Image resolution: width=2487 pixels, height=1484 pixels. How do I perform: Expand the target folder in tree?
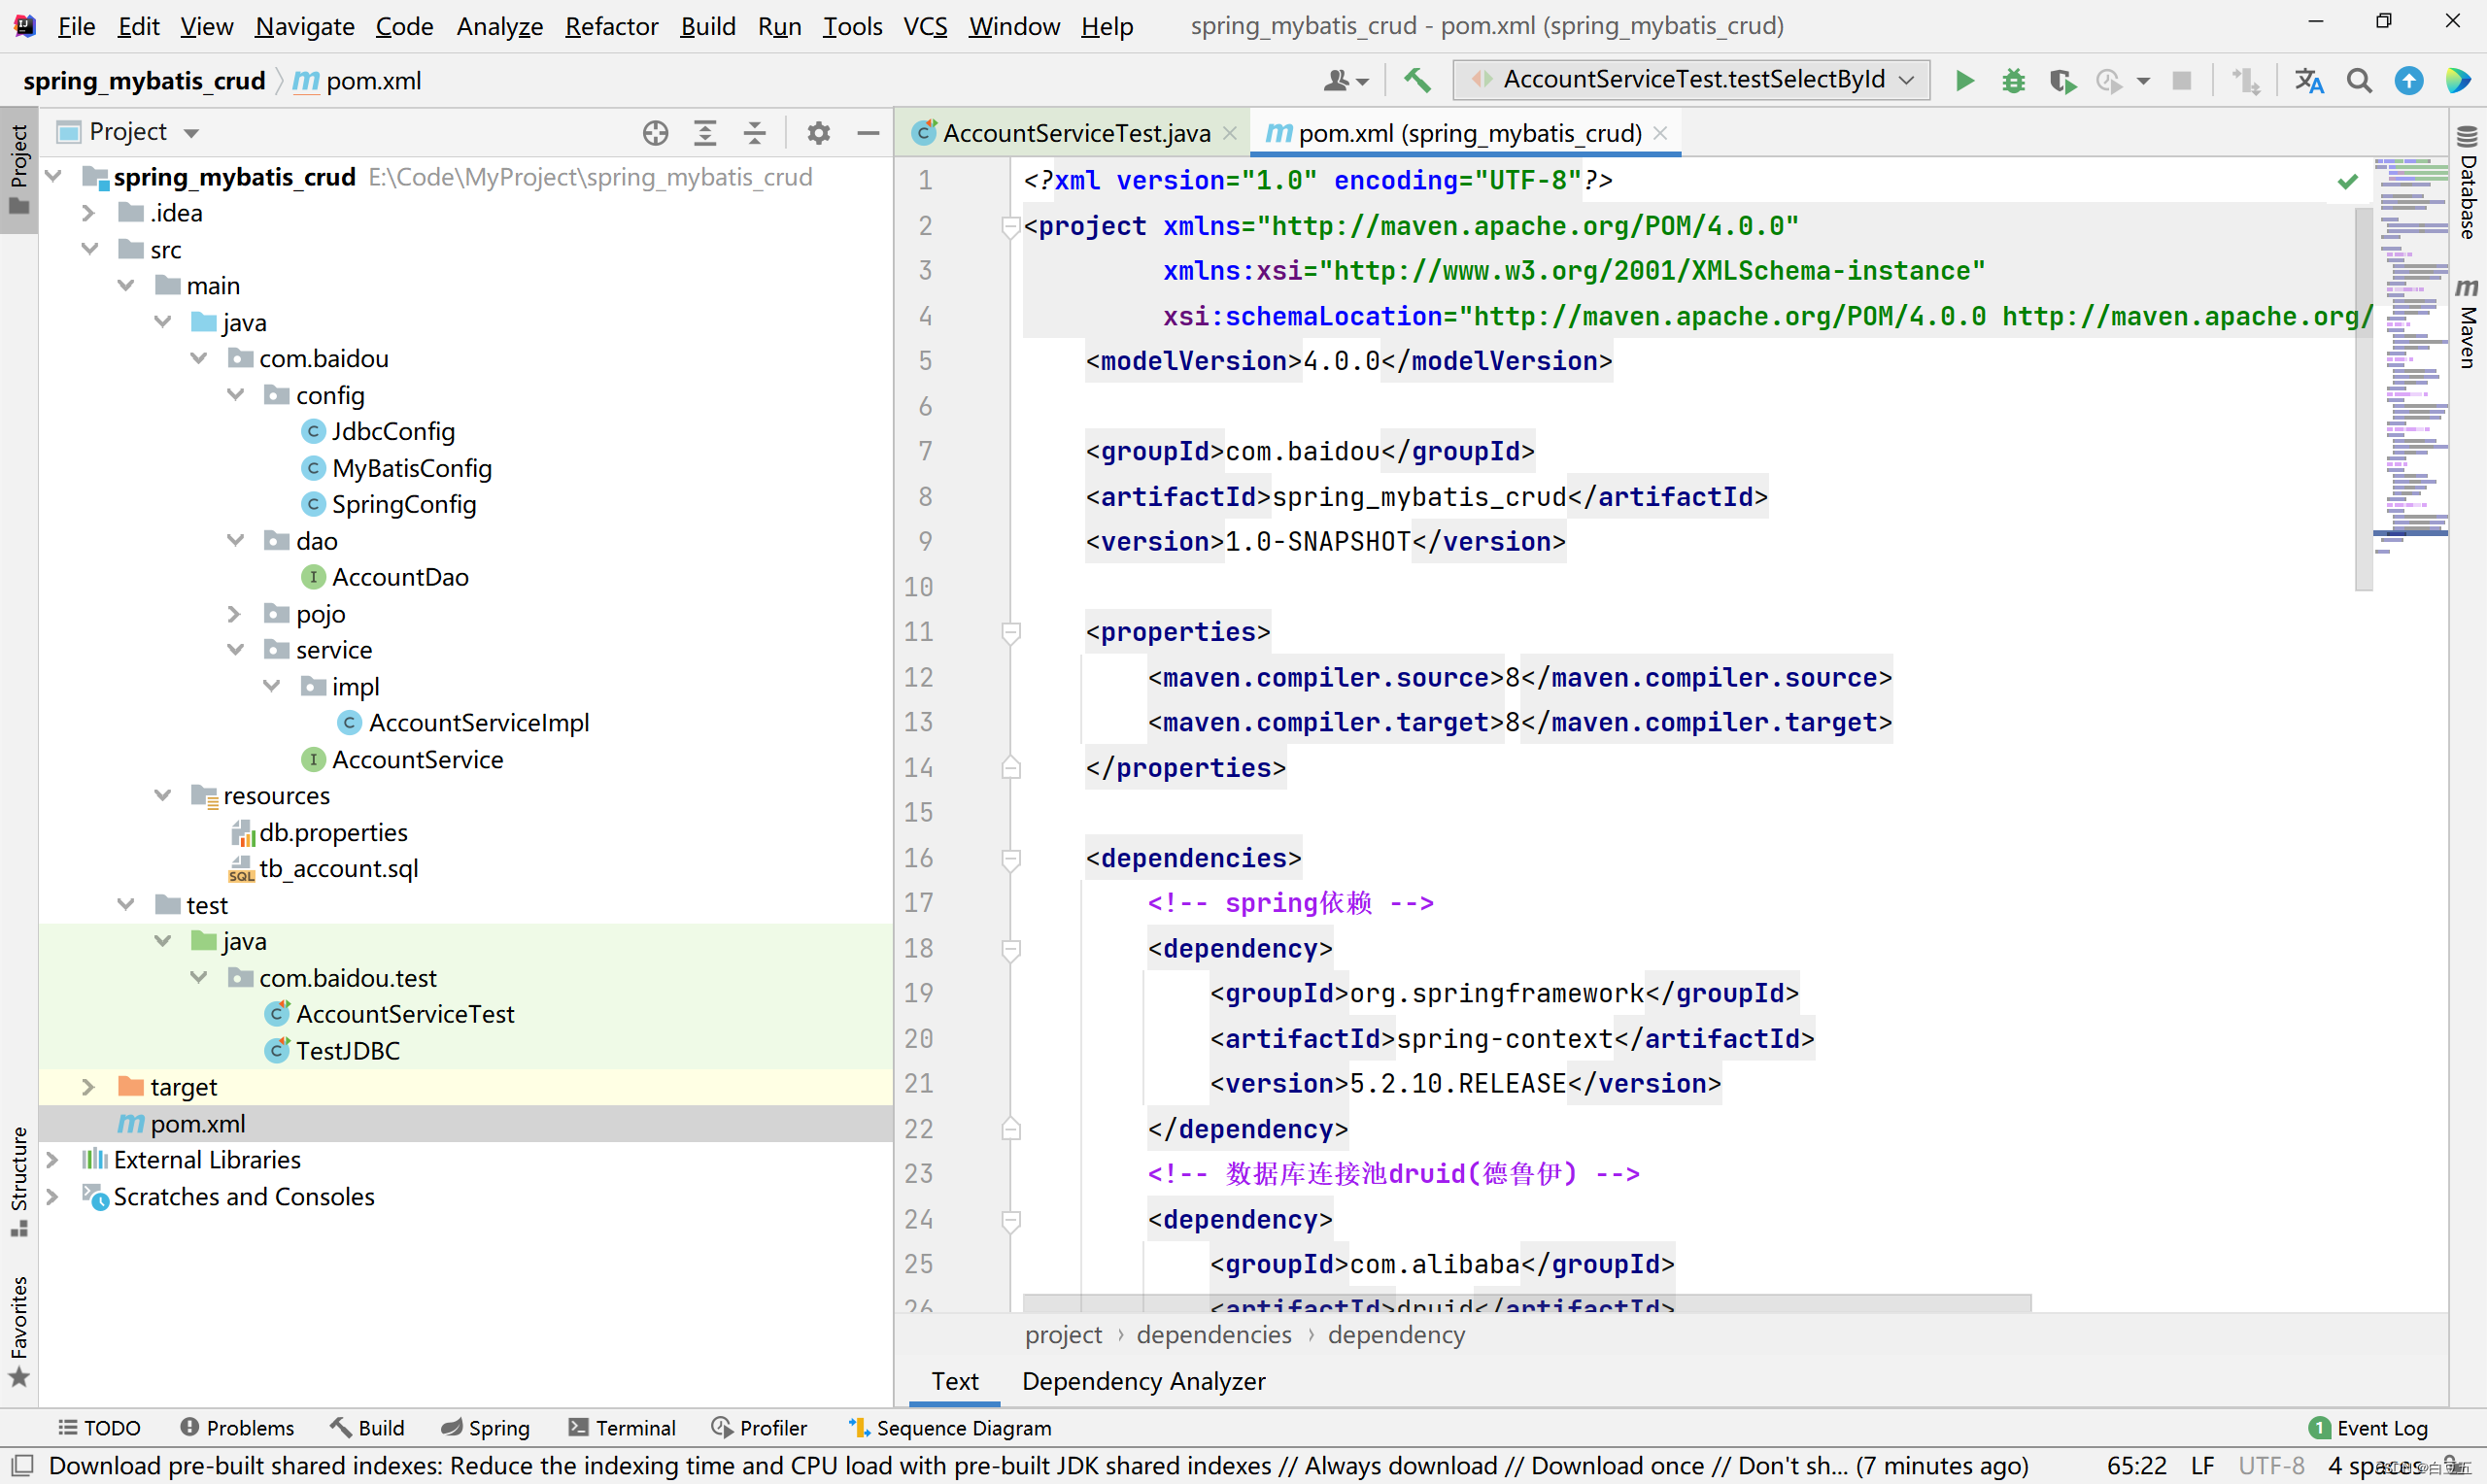(88, 1087)
